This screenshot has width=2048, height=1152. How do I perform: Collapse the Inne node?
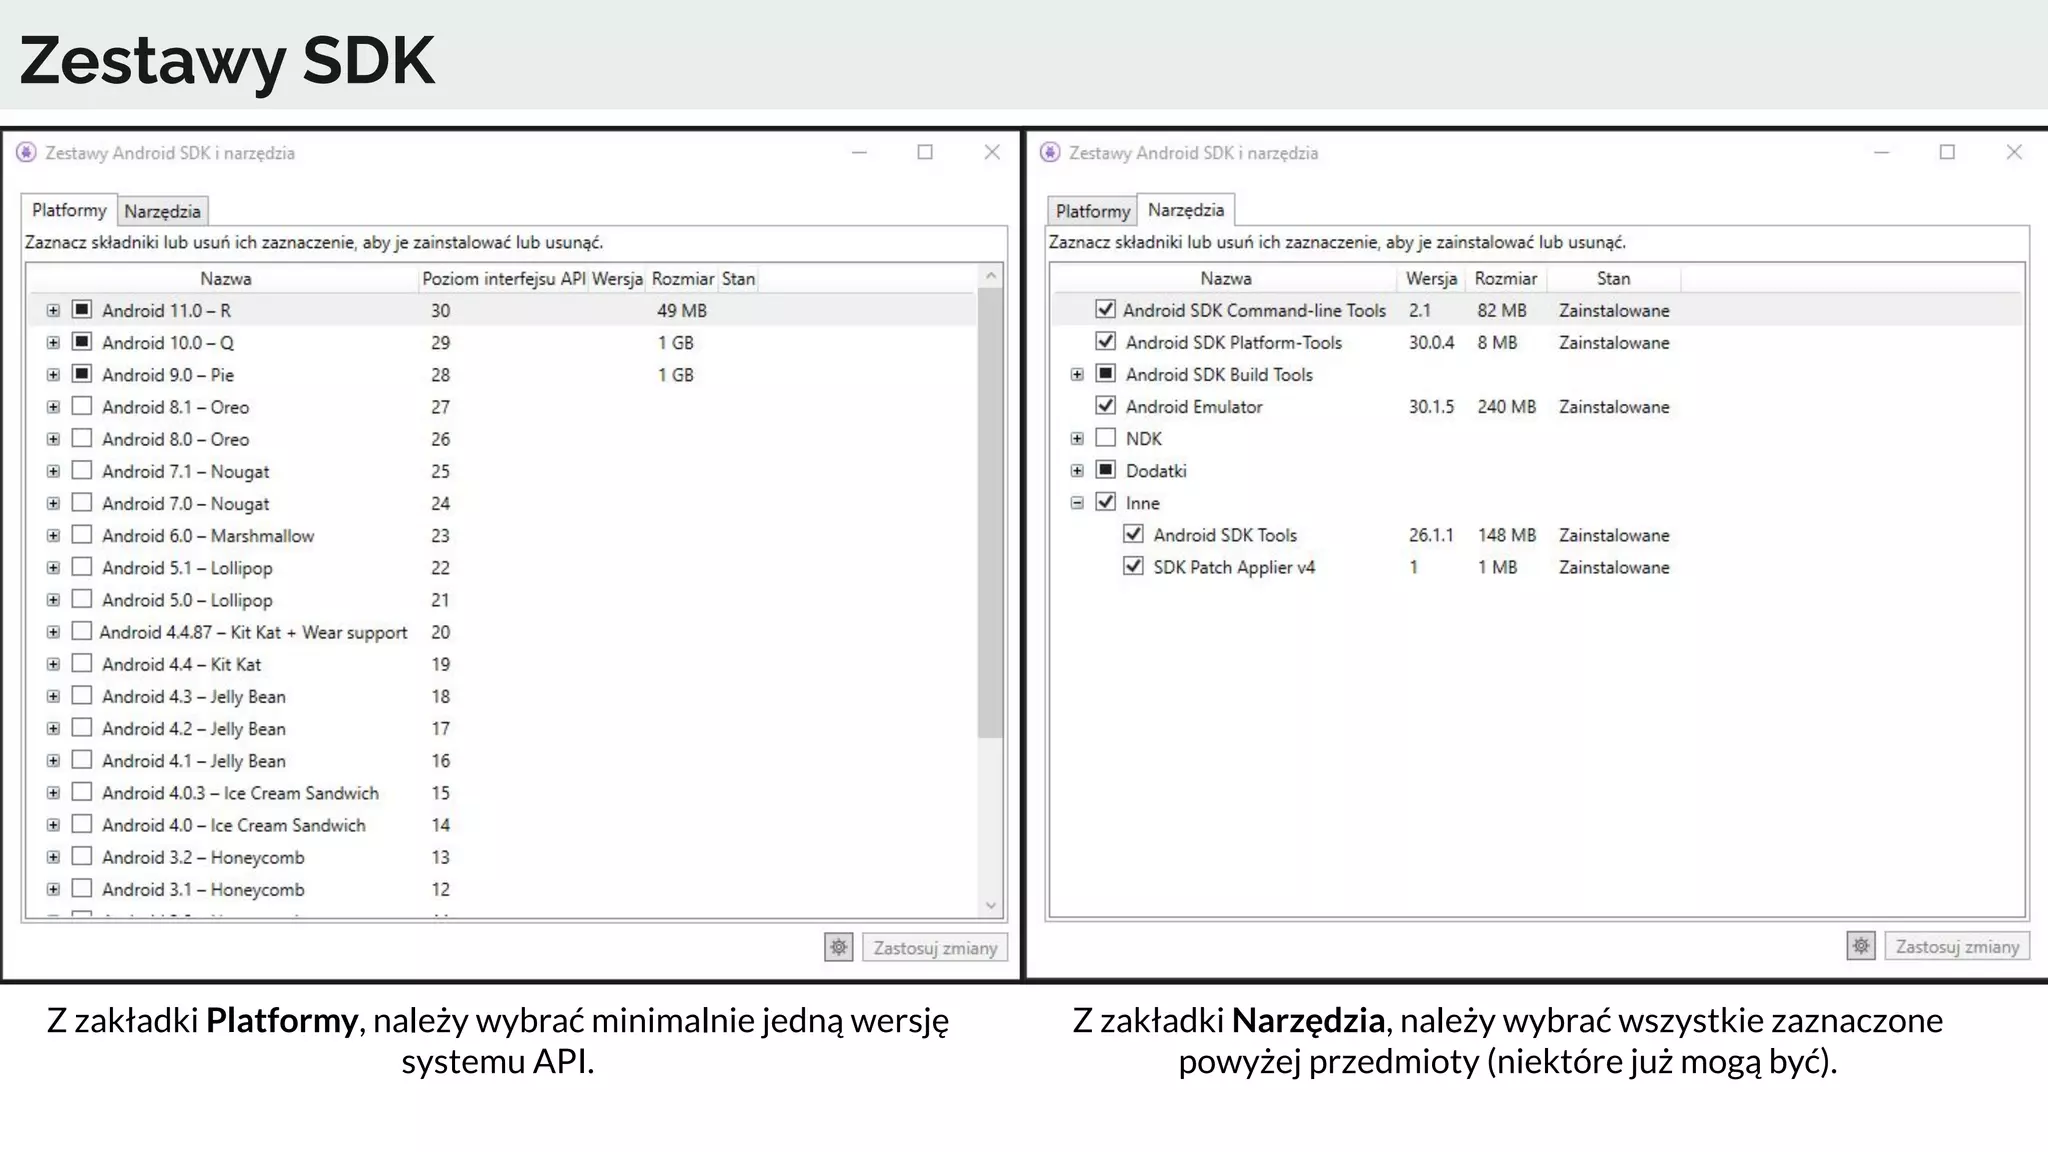click(x=1077, y=503)
